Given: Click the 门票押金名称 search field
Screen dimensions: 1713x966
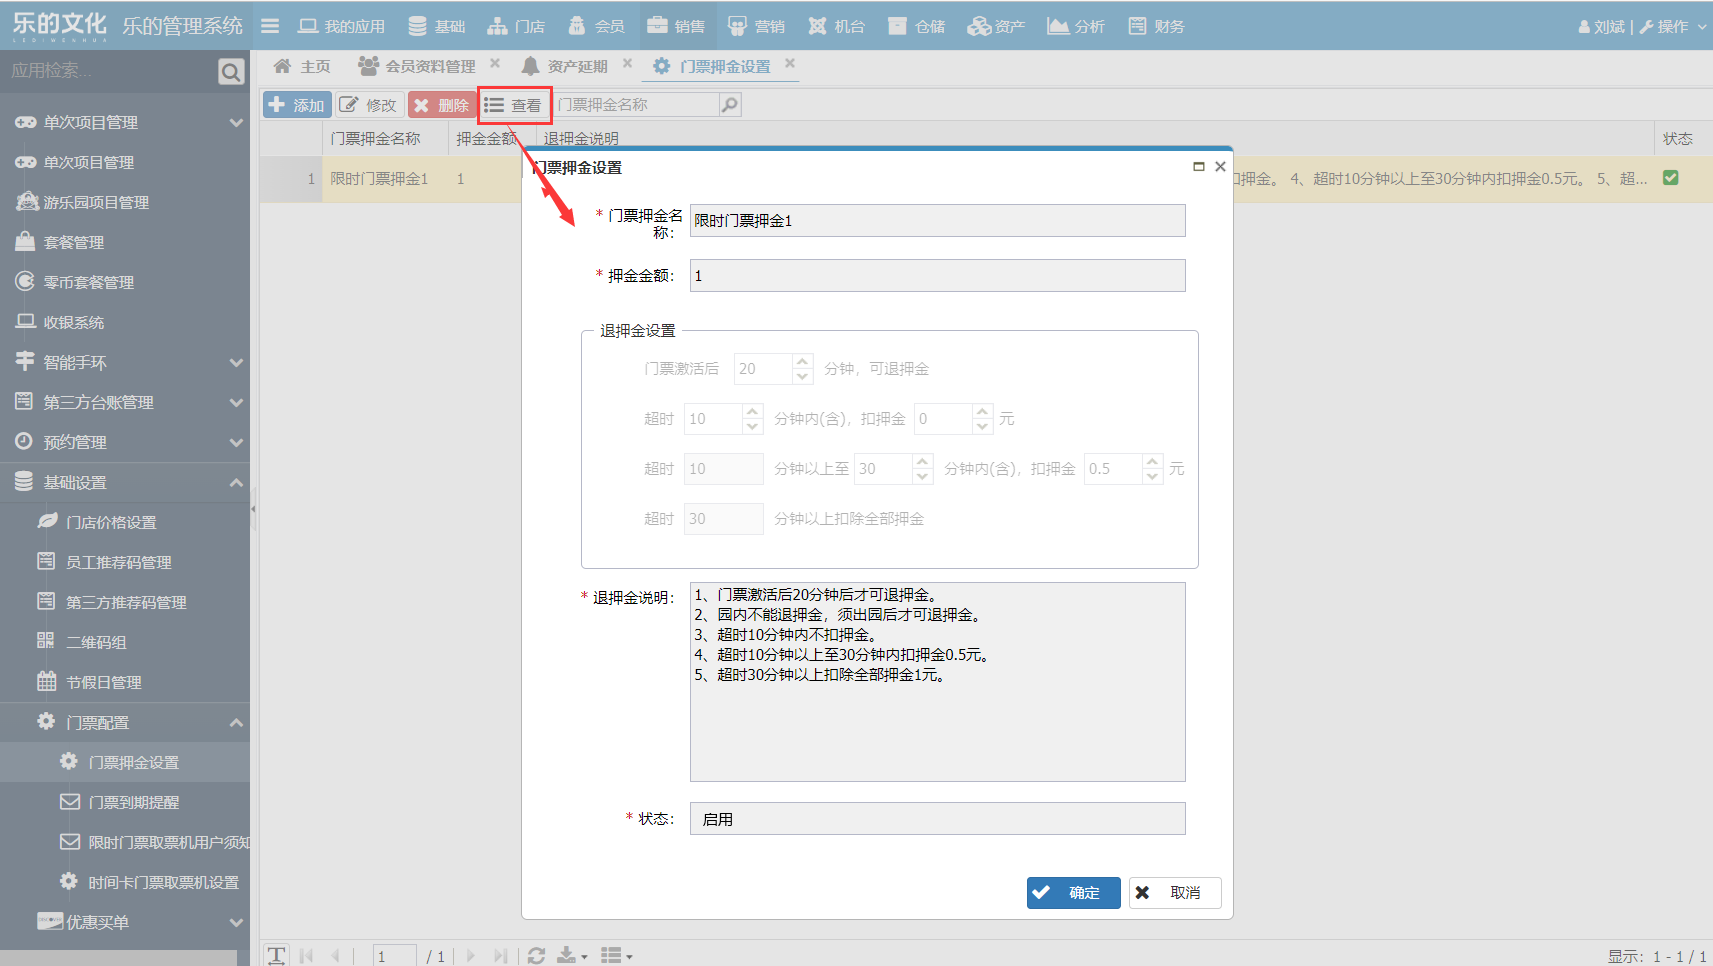Looking at the screenshot, I should [636, 105].
